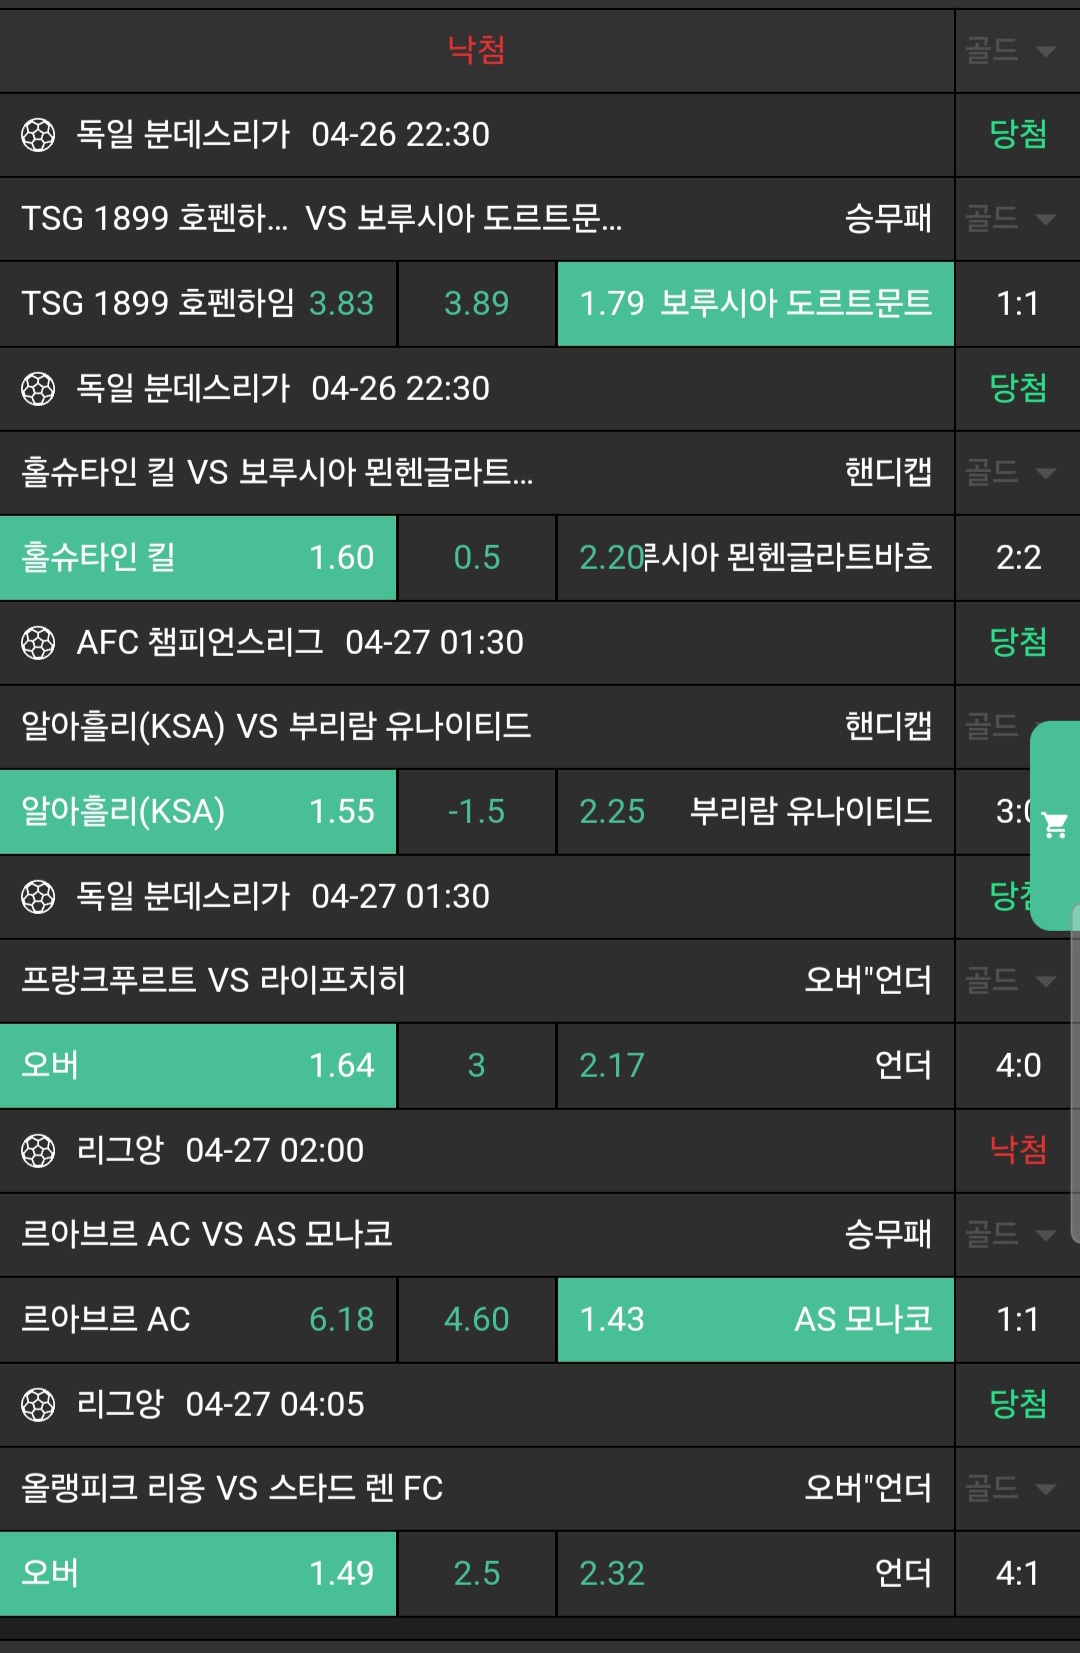Click the soccer ball icon beside 리그앙 04-27 04:05
Viewport: 1080px width, 1653px height.
click(x=38, y=1404)
